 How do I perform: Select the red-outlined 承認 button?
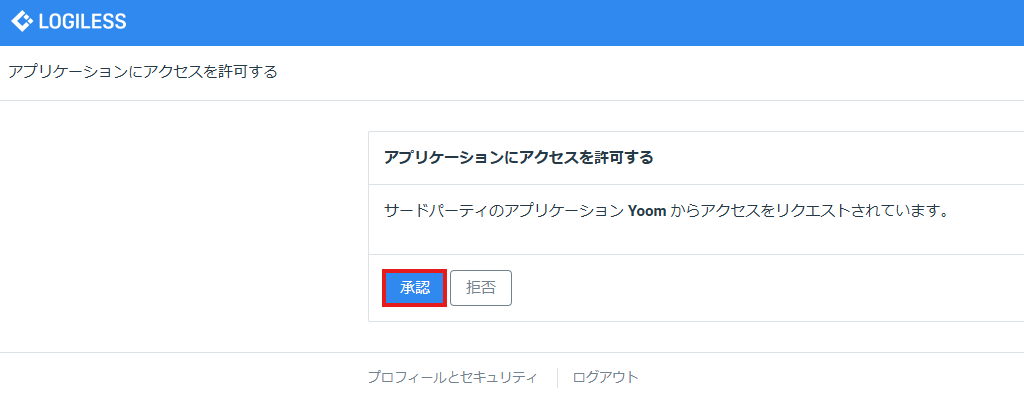(415, 288)
